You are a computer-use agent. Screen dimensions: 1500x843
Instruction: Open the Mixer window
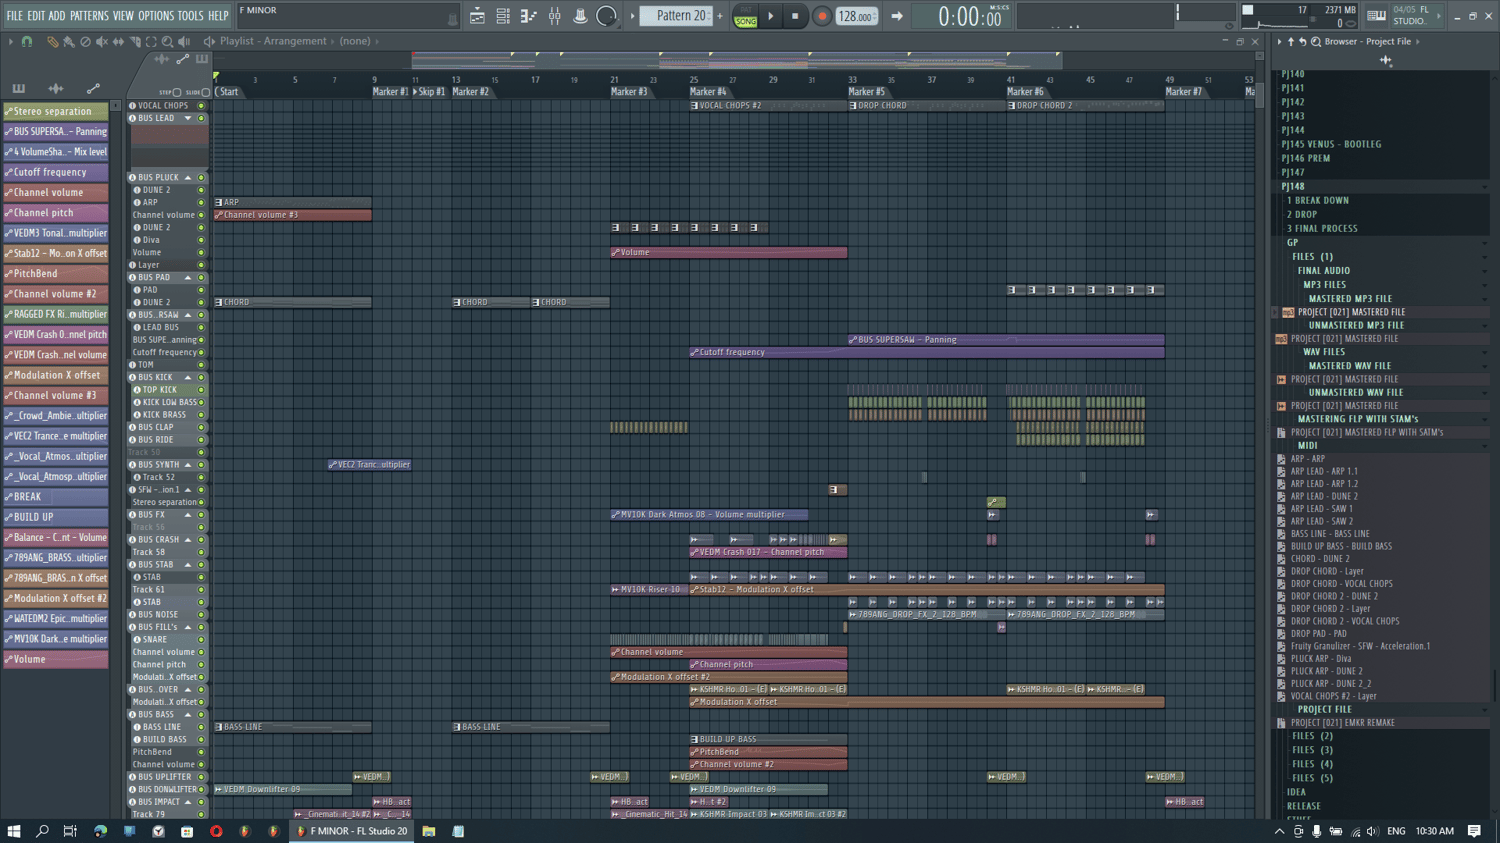pyautogui.click(x=554, y=16)
